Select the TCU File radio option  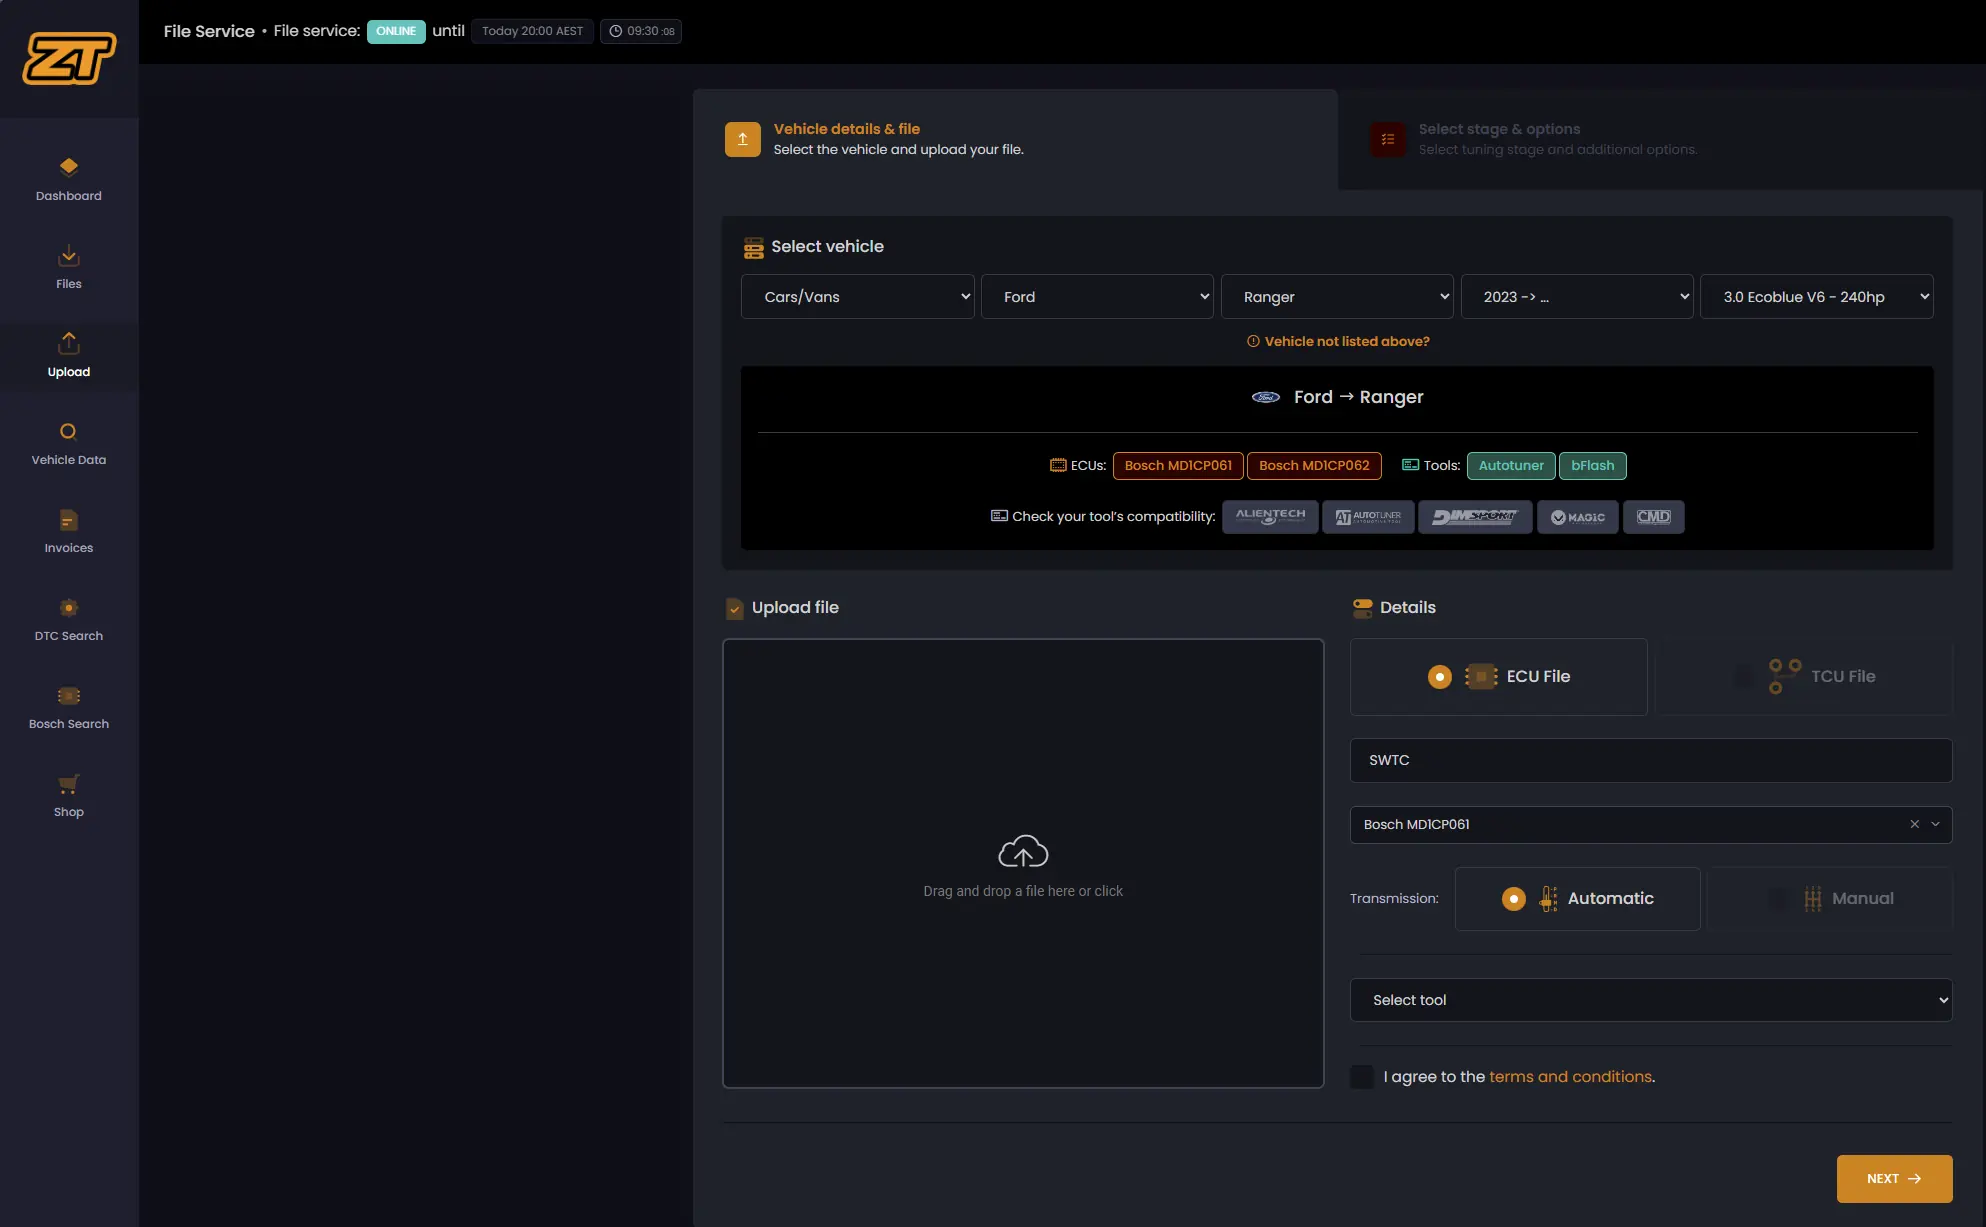[1743, 677]
